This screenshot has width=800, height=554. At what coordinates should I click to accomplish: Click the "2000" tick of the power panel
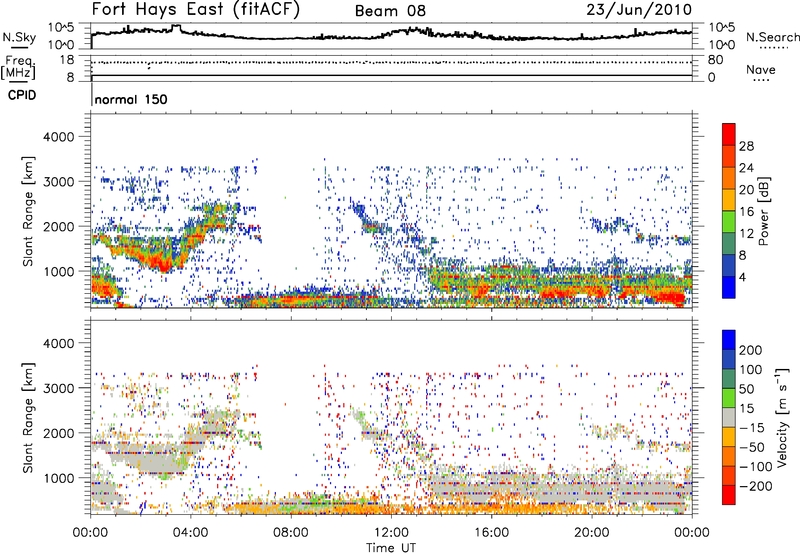[58, 227]
